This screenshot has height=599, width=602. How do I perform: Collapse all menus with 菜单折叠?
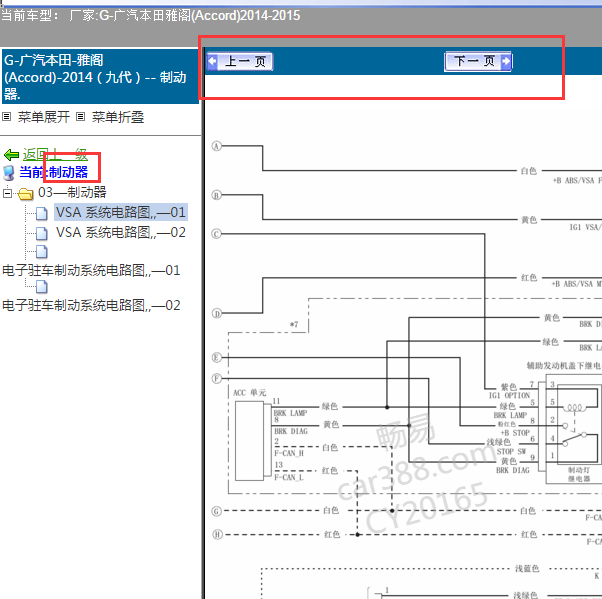point(117,117)
